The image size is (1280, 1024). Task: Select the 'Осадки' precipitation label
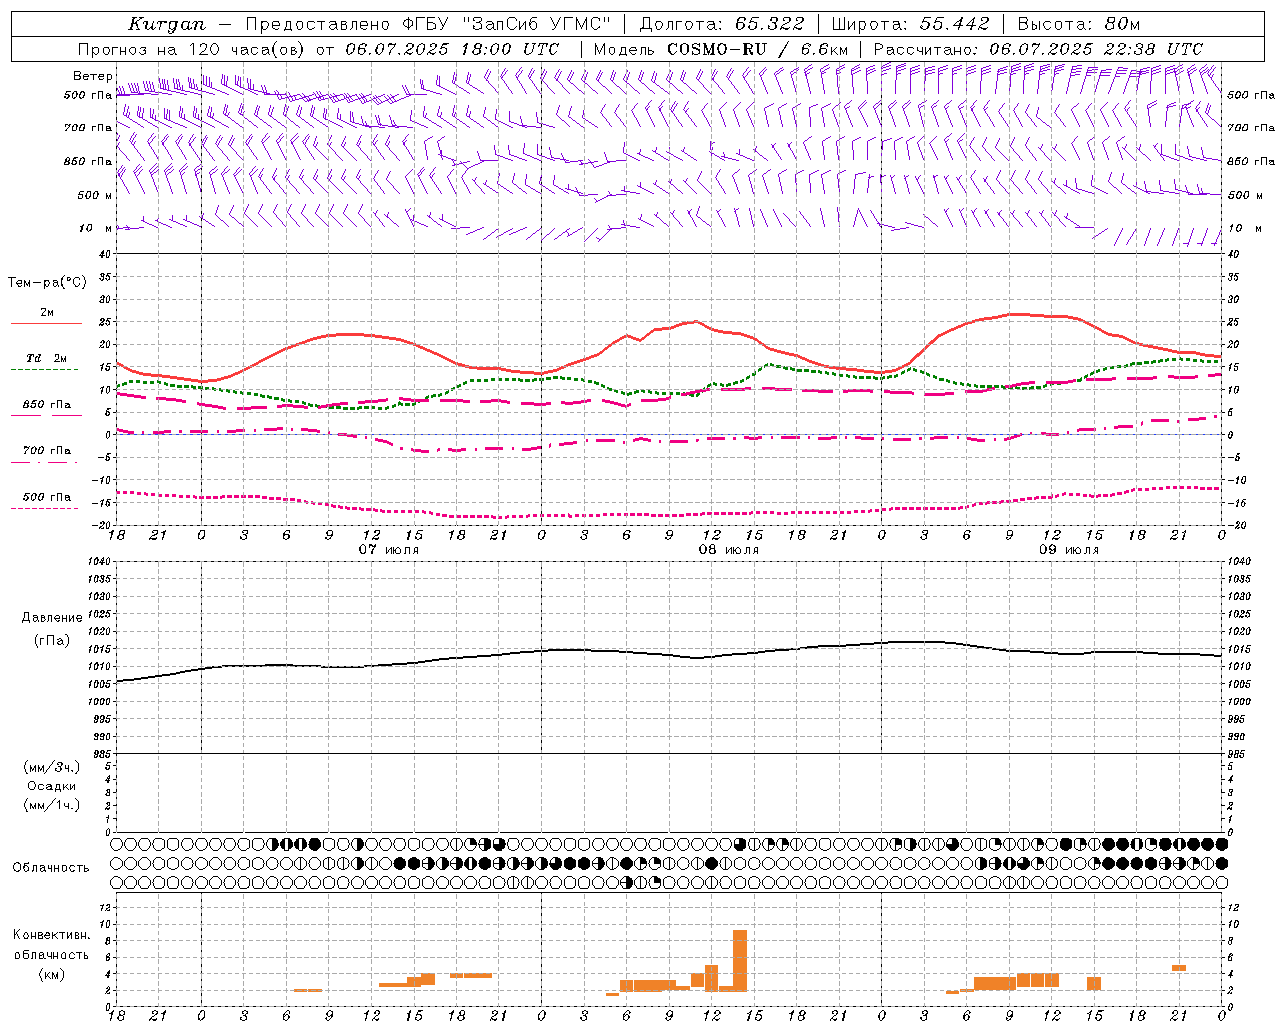click(52, 786)
